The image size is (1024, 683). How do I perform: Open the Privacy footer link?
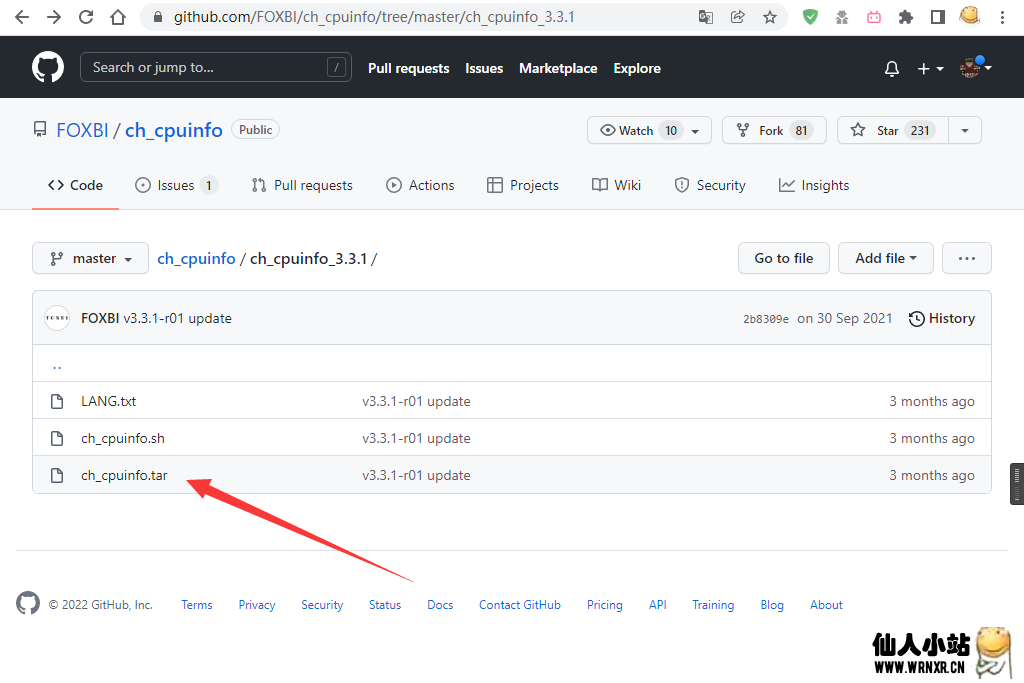257,605
